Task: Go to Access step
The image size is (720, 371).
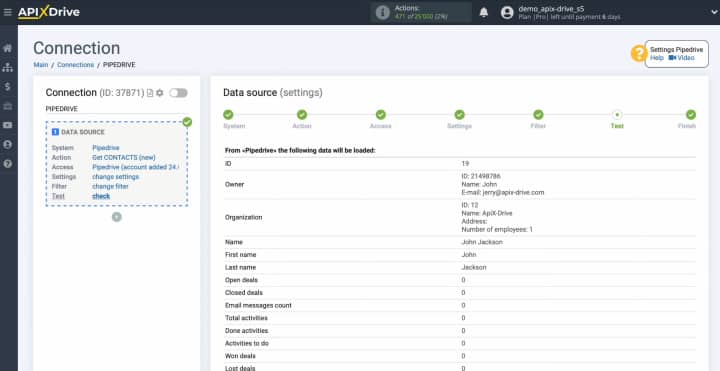Action: (381, 115)
